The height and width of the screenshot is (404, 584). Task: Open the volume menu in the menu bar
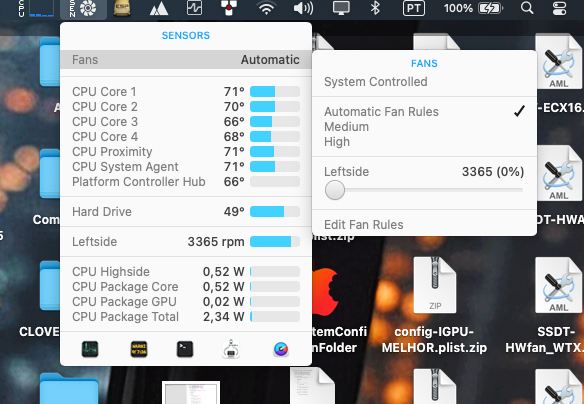pos(303,8)
